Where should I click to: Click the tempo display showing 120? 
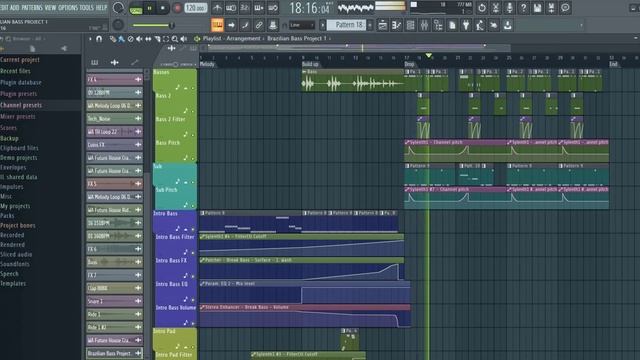(195, 8)
